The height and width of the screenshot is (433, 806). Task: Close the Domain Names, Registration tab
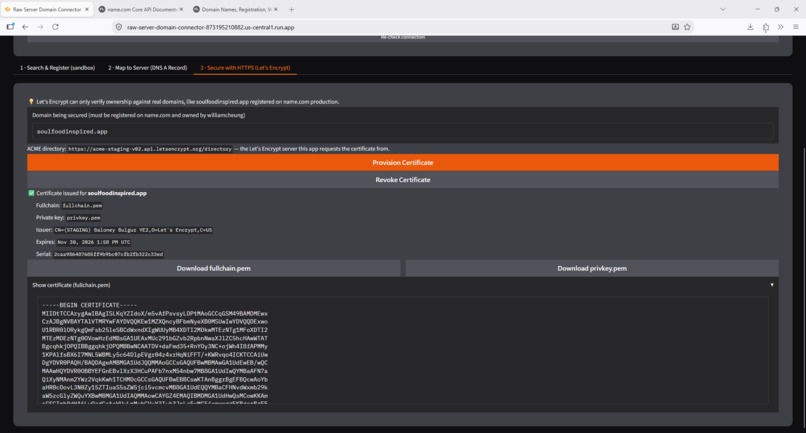point(276,9)
